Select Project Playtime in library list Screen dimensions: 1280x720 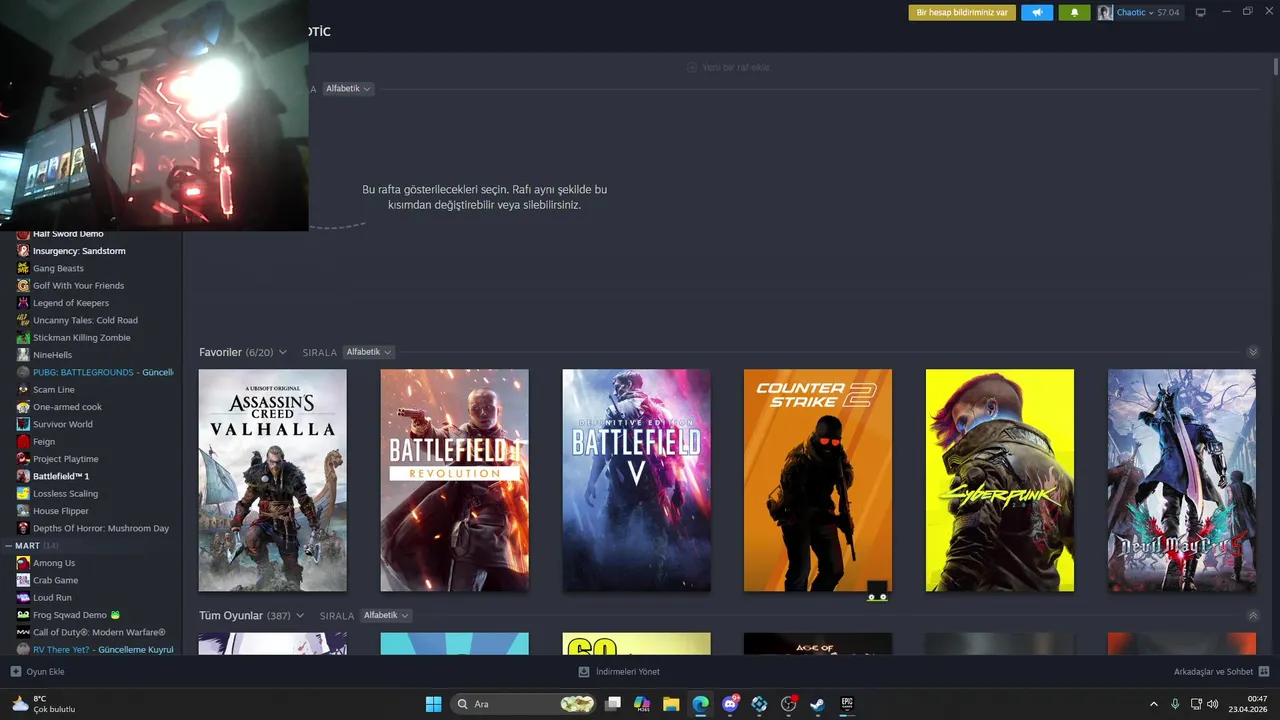[x=65, y=459]
